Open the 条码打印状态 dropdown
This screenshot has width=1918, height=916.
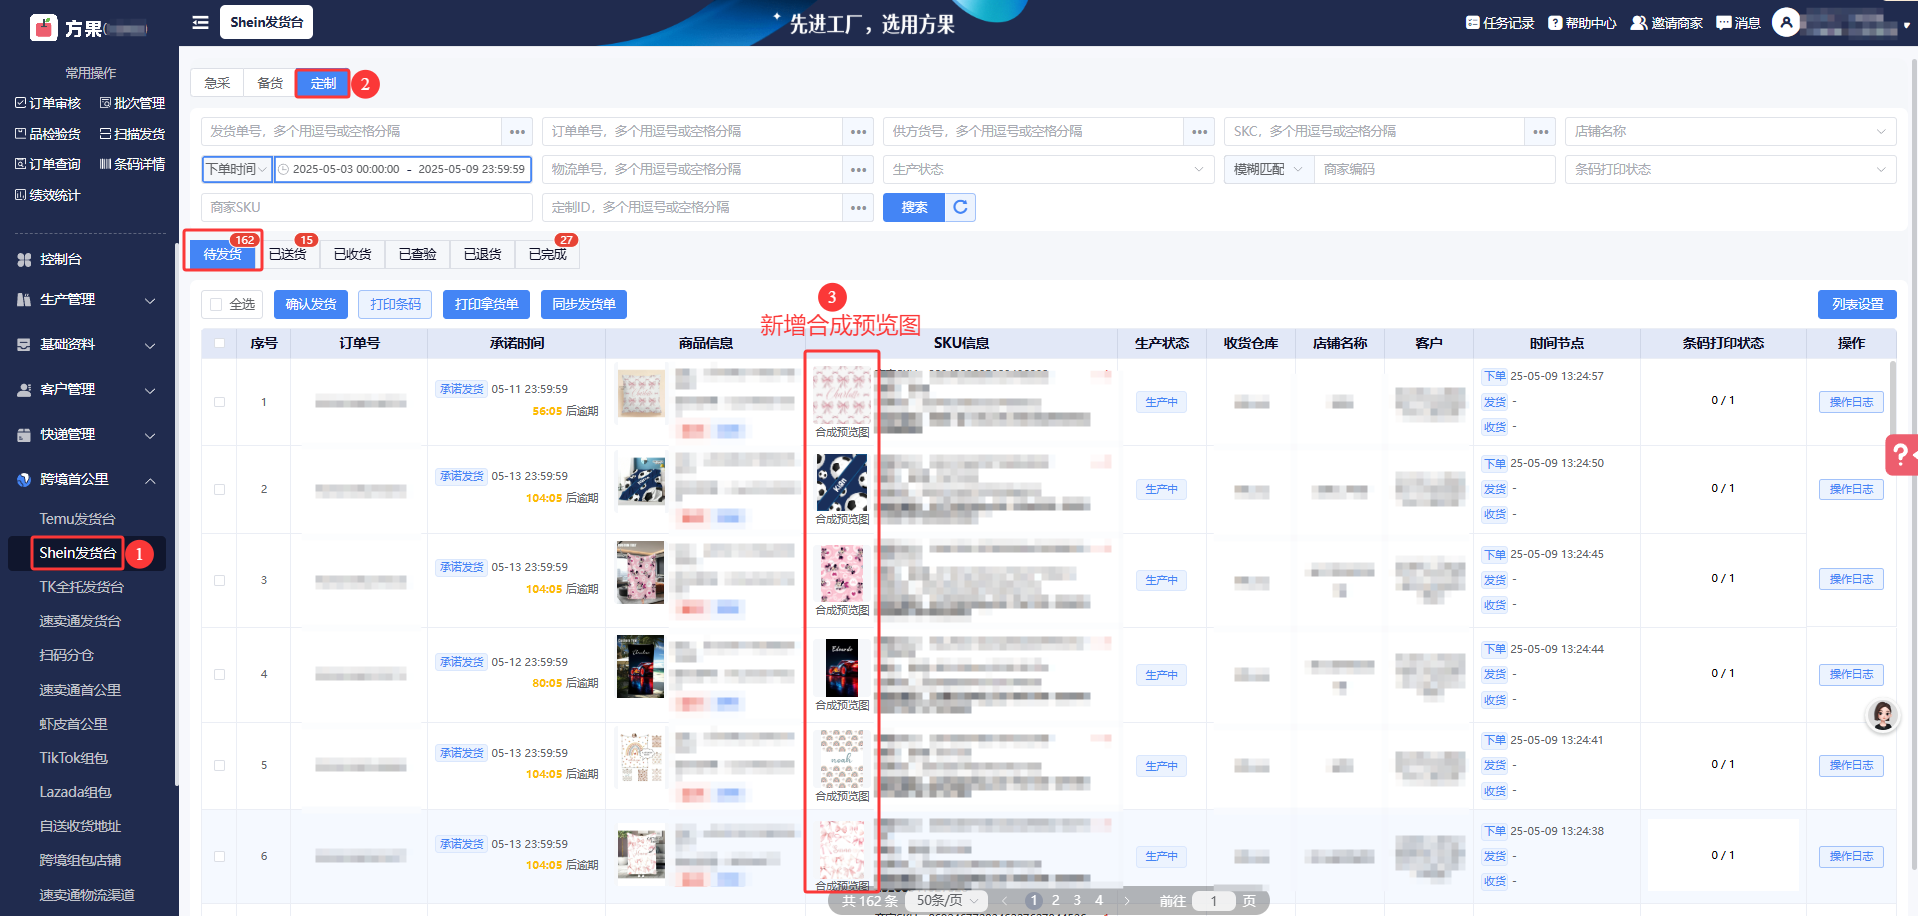pyautogui.click(x=1730, y=169)
